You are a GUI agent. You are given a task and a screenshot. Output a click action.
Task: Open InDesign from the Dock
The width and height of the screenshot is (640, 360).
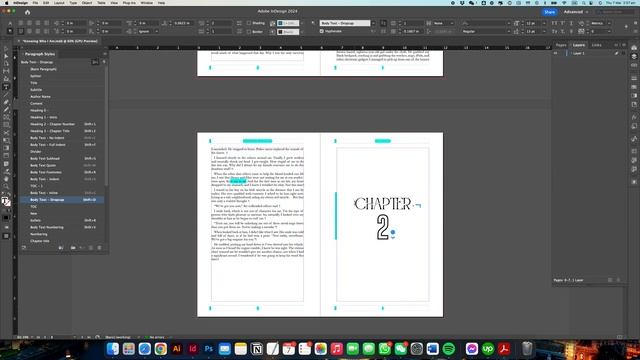[x=193, y=349]
